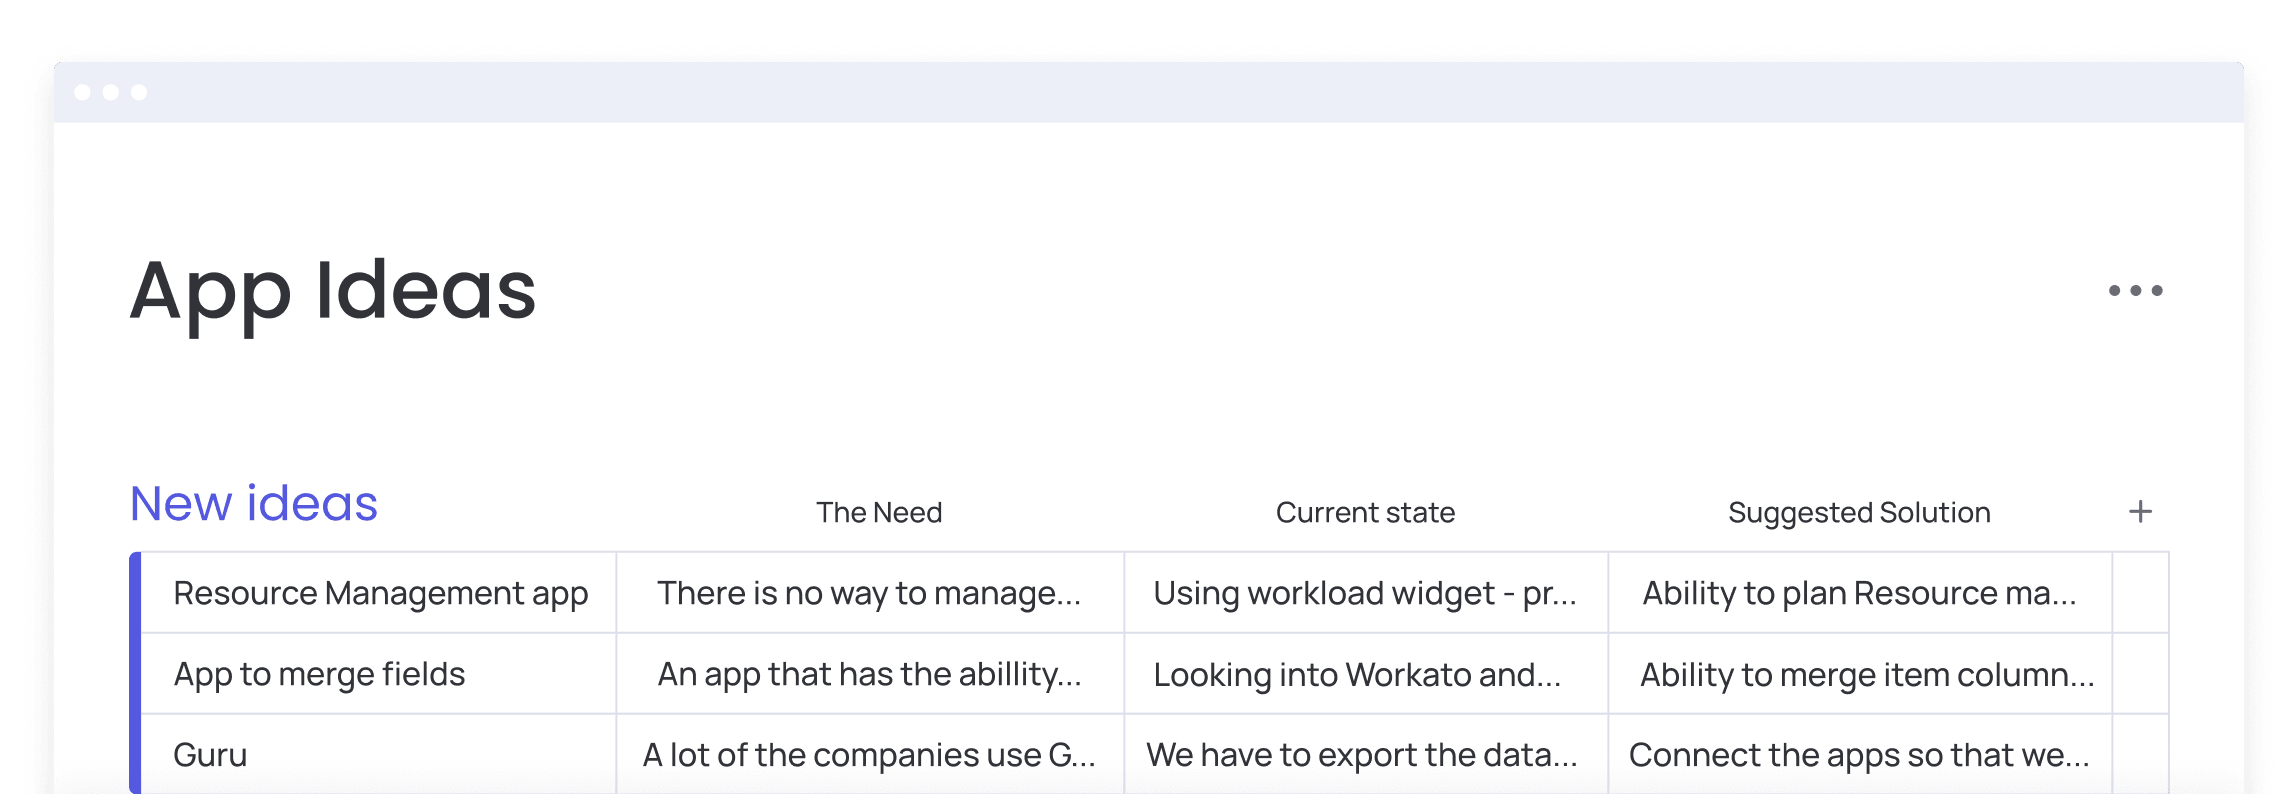Open the Resource Management app item
The image size is (2294, 794).
click(x=380, y=593)
